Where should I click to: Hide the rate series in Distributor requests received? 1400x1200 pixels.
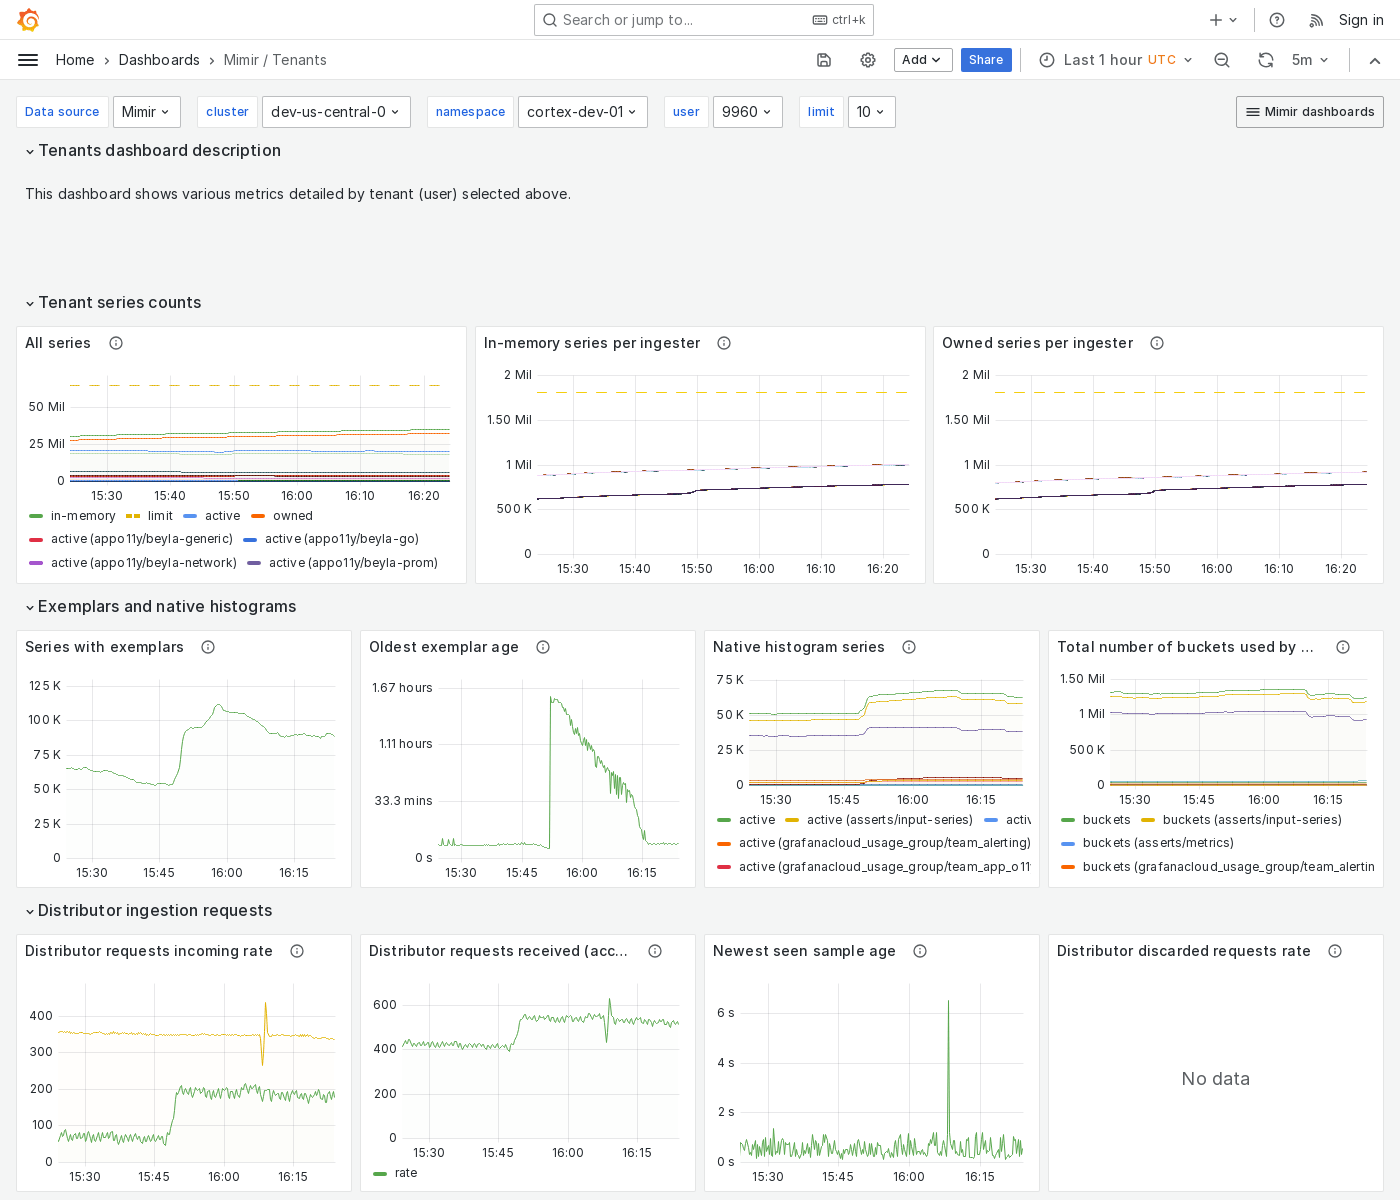[405, 1173]
